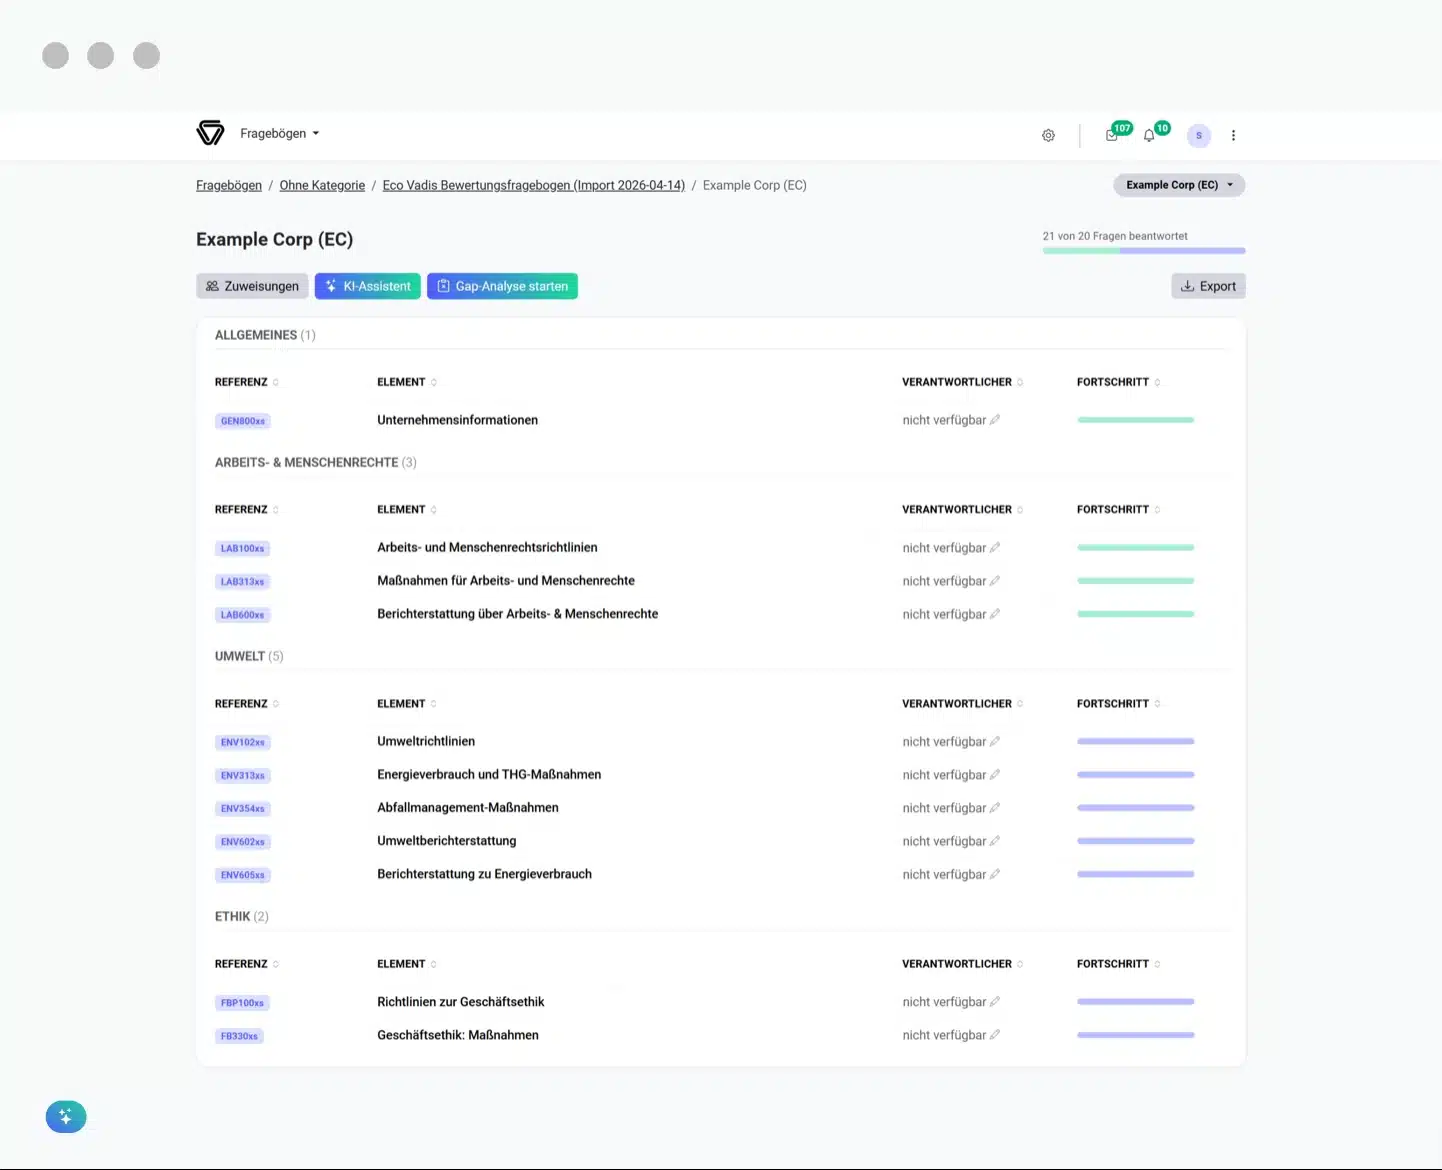Click the ENV605xs reference tag
Viewport: 1442px width, 1170px height.
tap(243, 875)
